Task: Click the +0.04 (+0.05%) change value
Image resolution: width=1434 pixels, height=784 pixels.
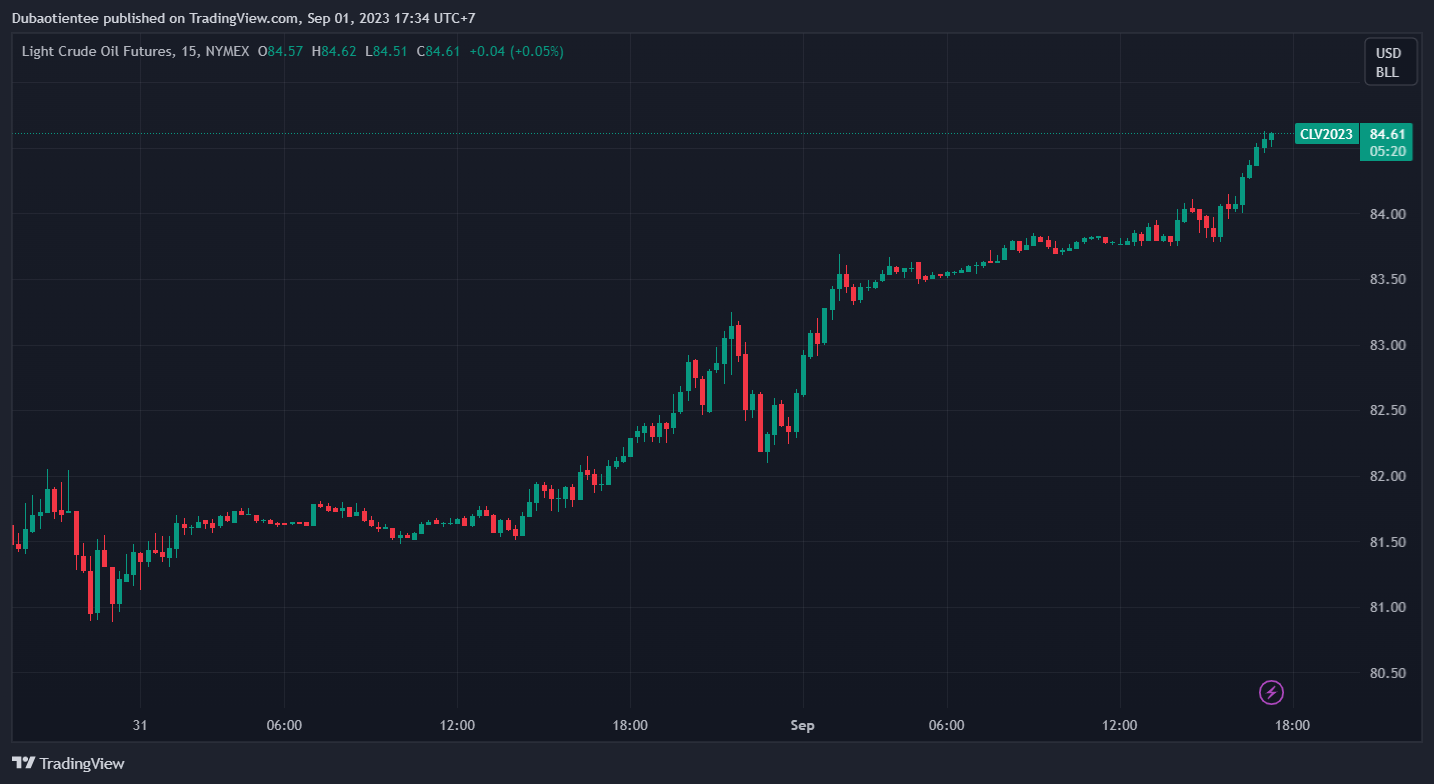Action: 516,51
